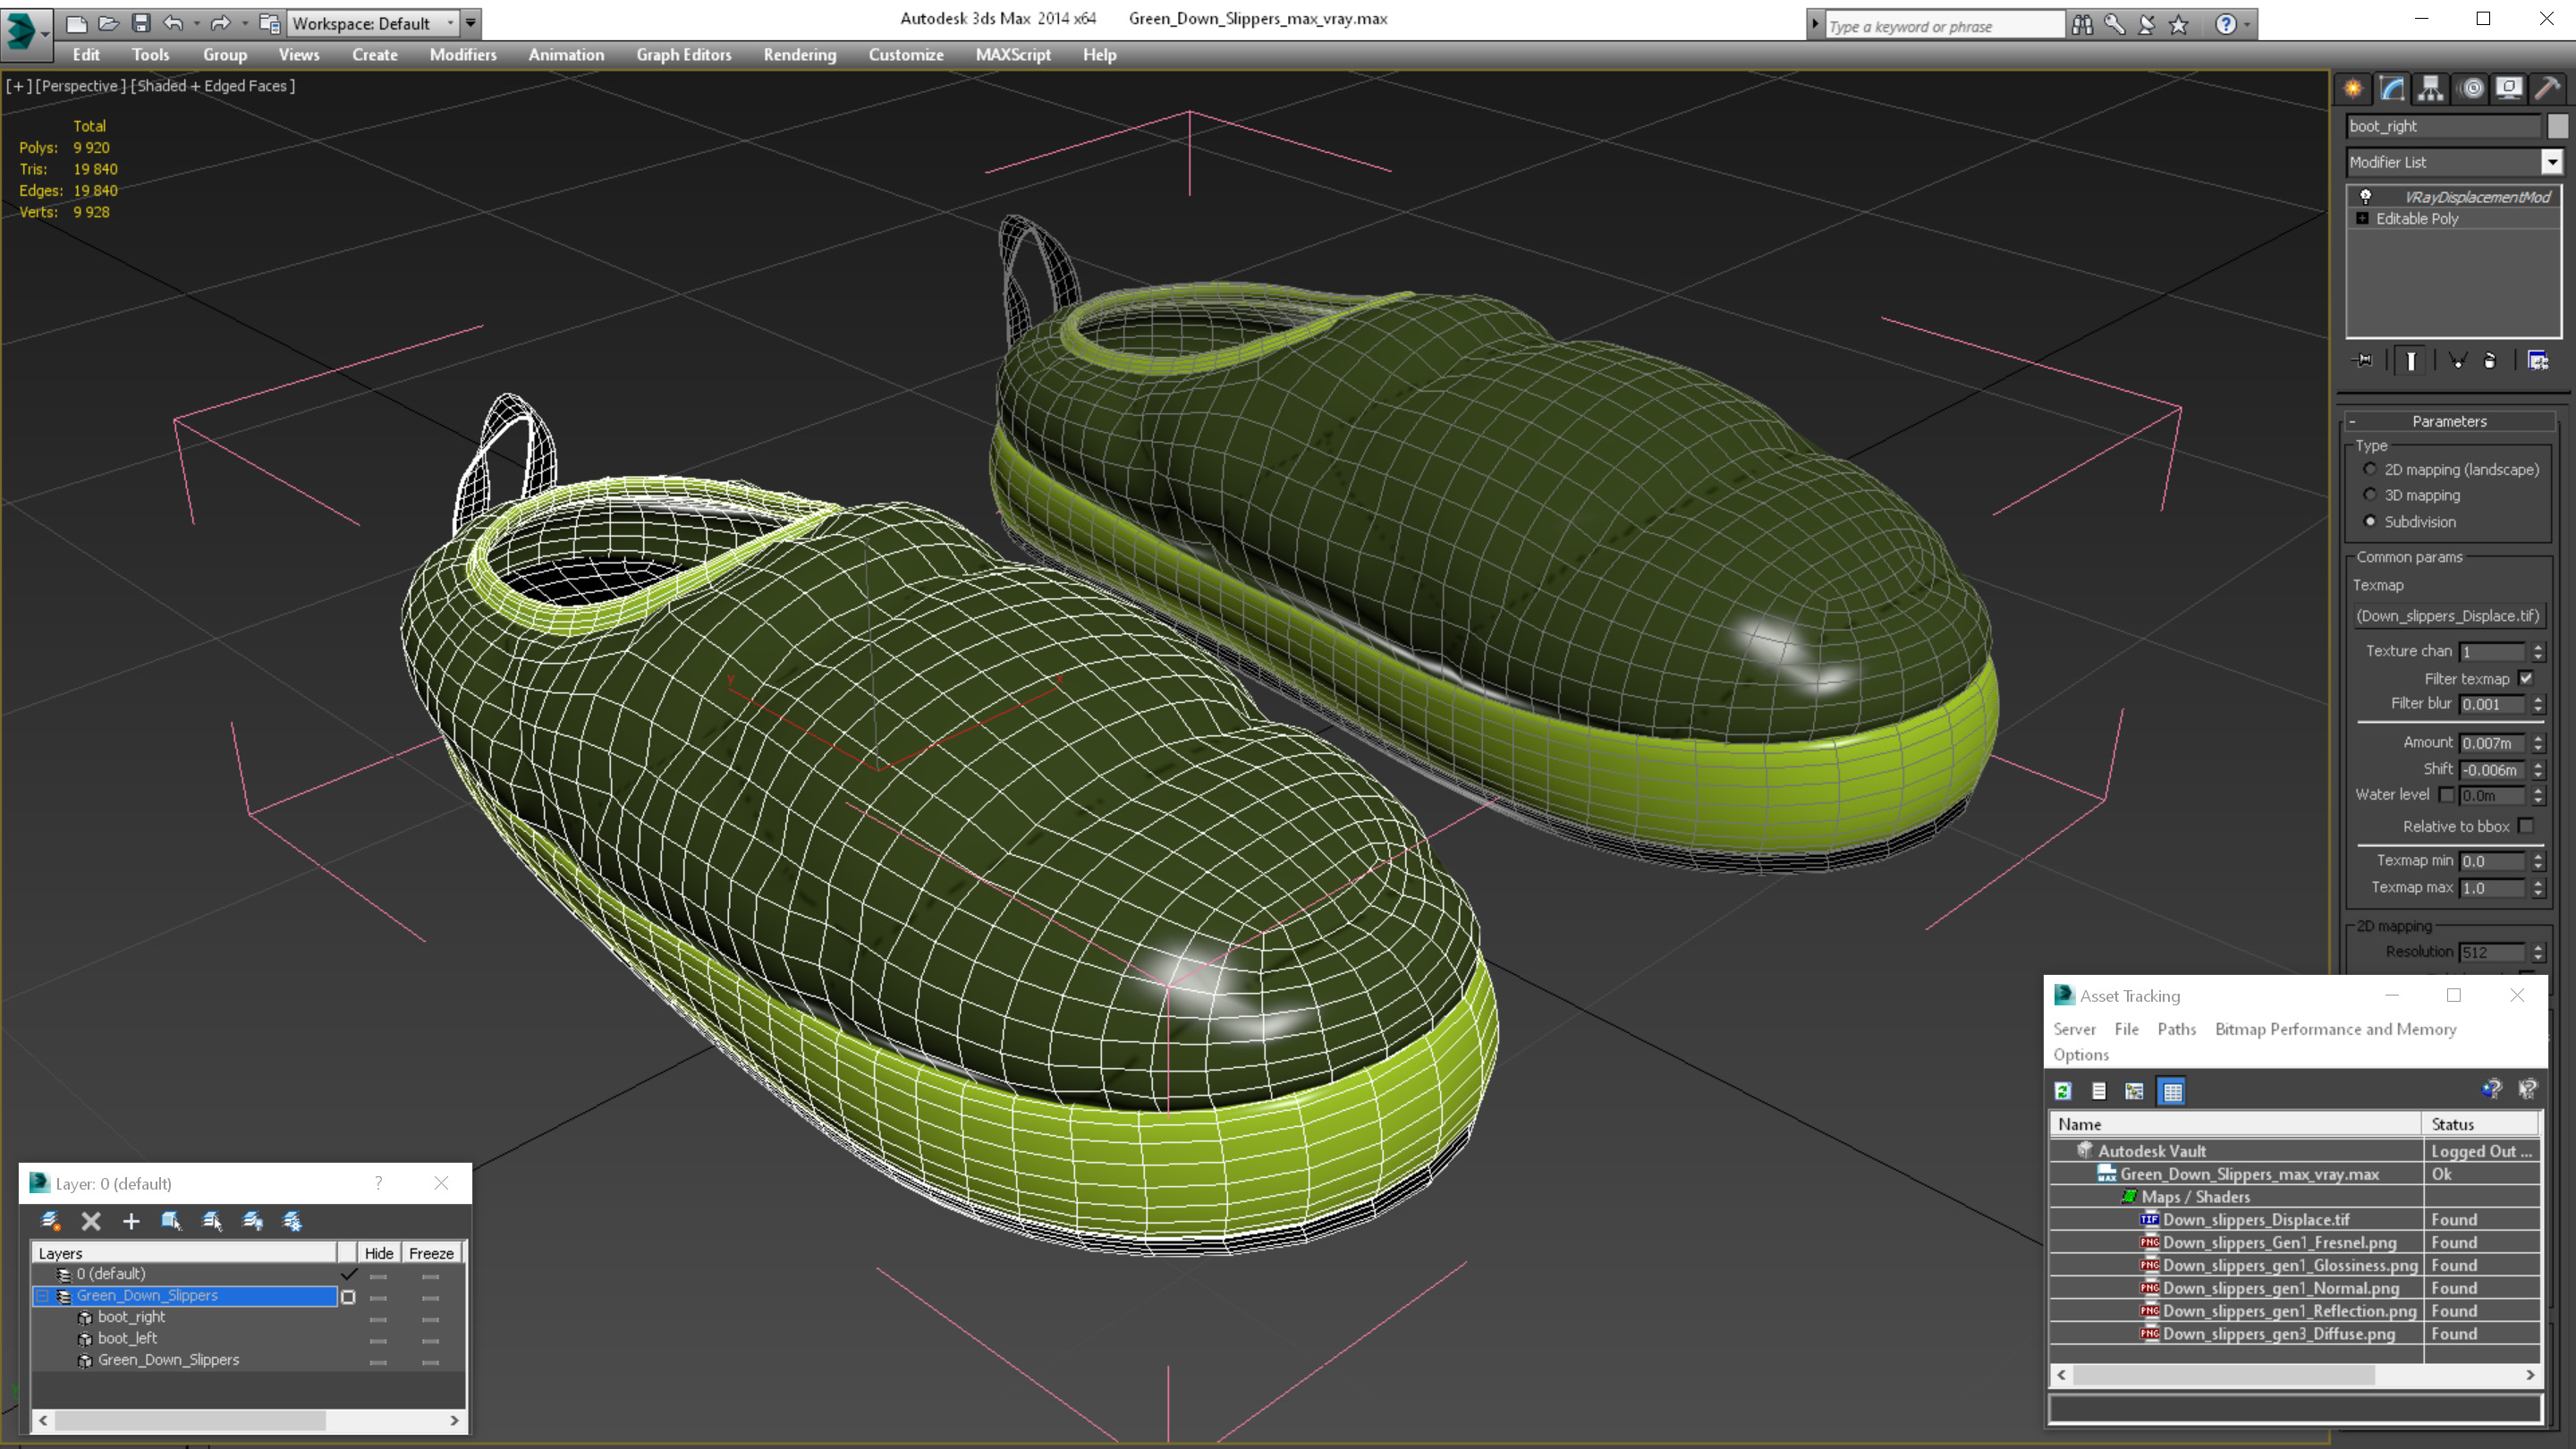
Task: Toggle VRayDisplacementMod lightbulb on/off
Action: pos(2366,197)
